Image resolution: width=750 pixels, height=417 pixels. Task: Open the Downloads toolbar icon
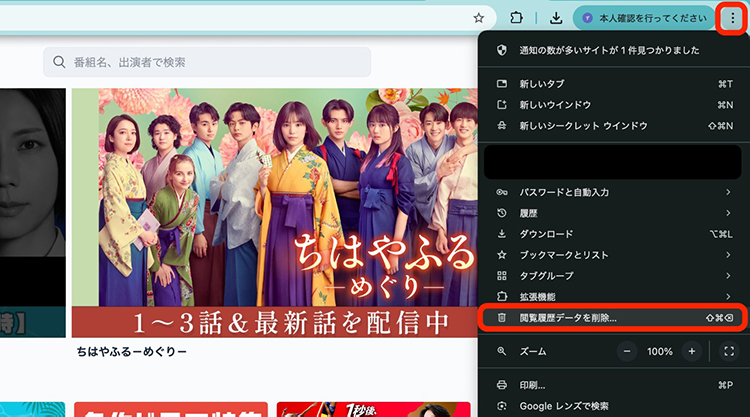[x=555, y=18]
